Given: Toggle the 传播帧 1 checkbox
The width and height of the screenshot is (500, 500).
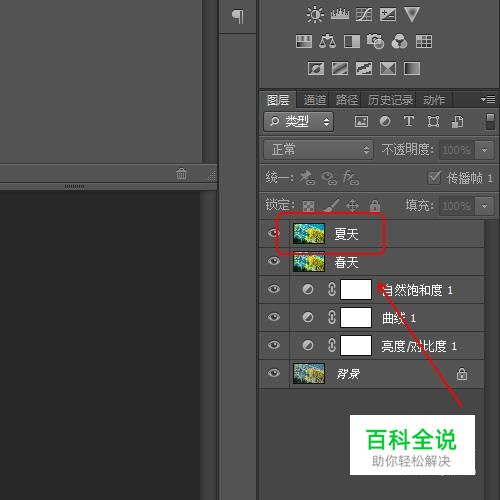Looking at the screenshot, I should click(434, 178).
